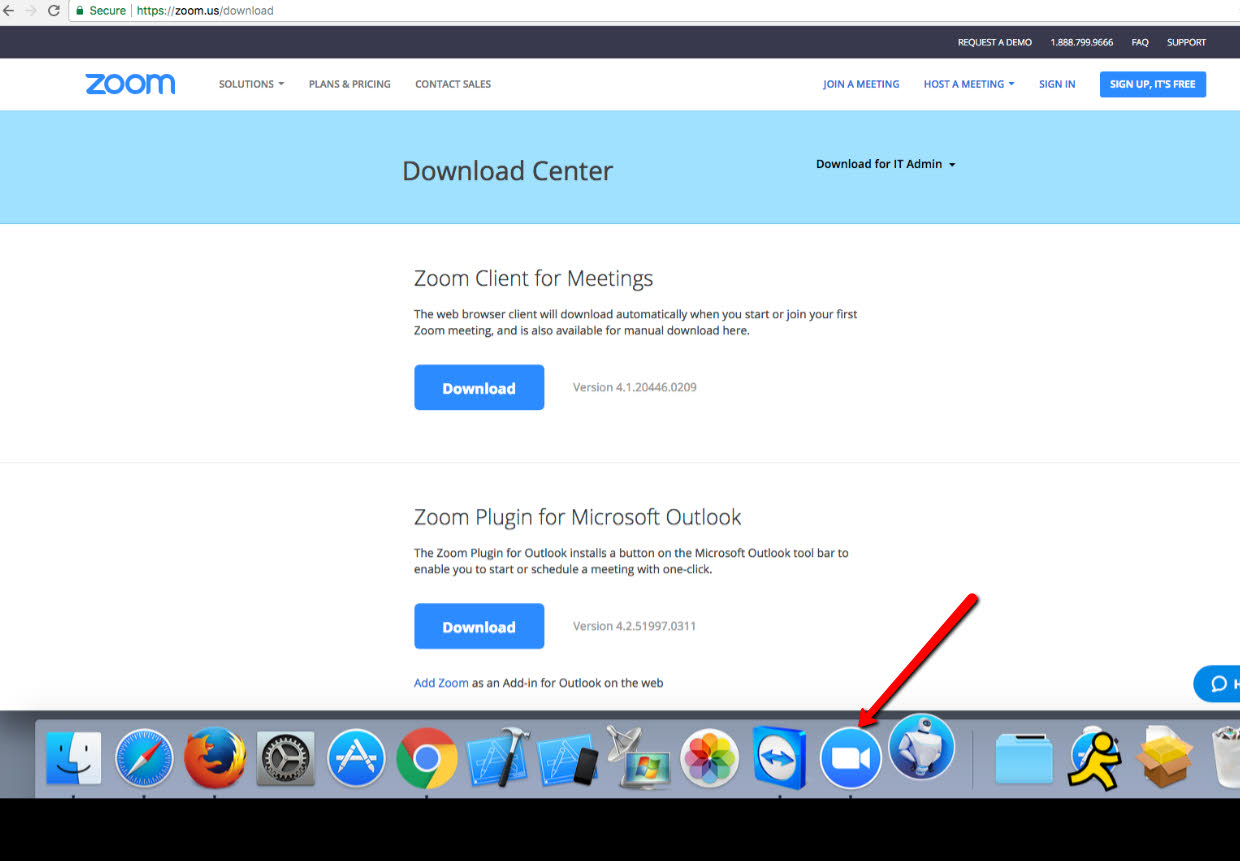
Task: Click the Sign Up, It's Free button
Action: (x=1153, y=84)
